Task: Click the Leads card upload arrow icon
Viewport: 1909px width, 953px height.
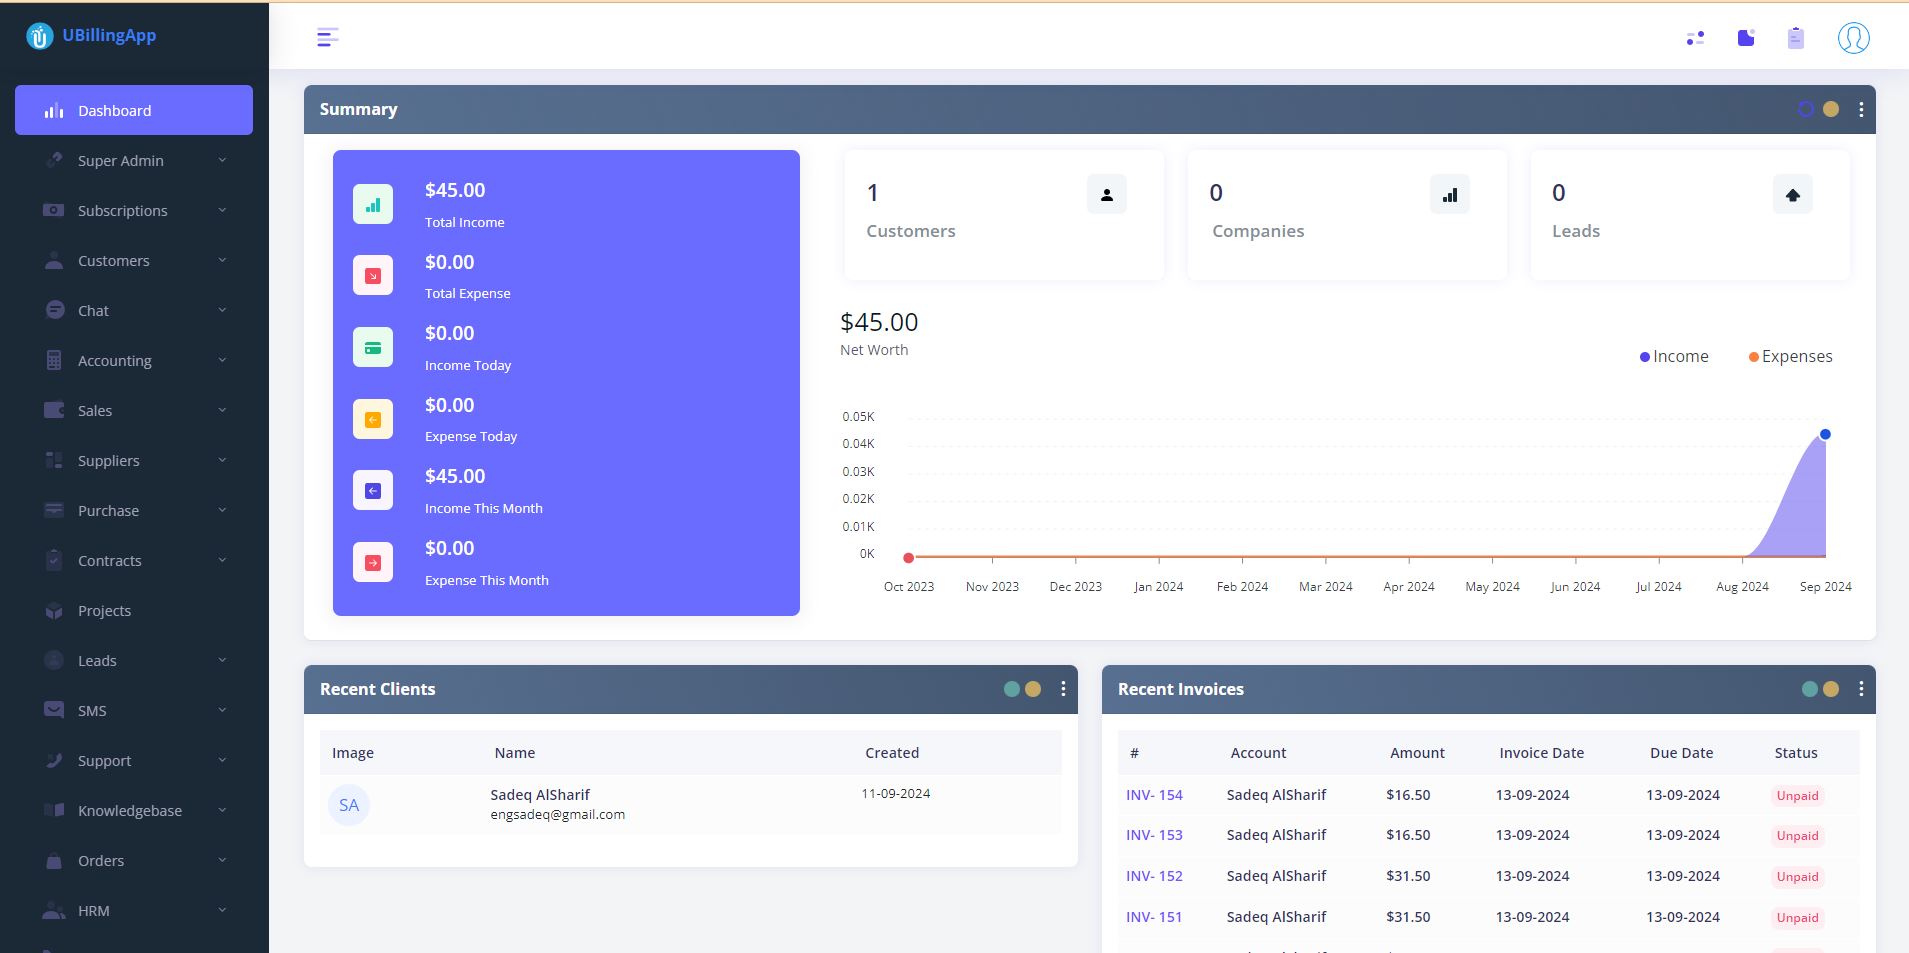Action: [1792, 195]
